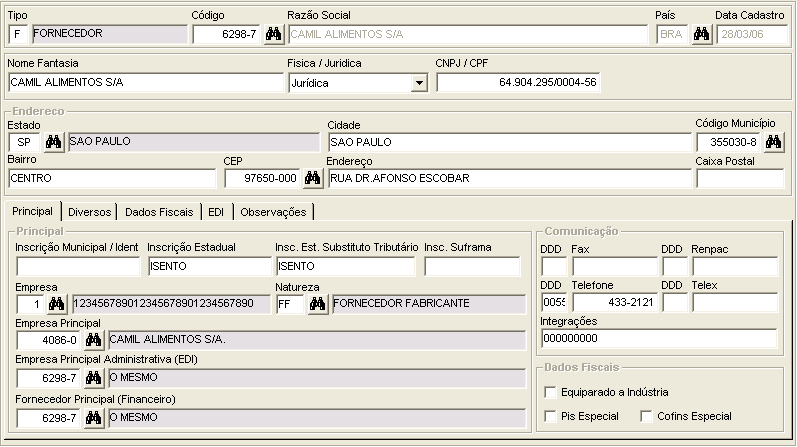Click the CNPJ / CPF field
This screenshot has height=447, width=797.
(x=518, y=82)
